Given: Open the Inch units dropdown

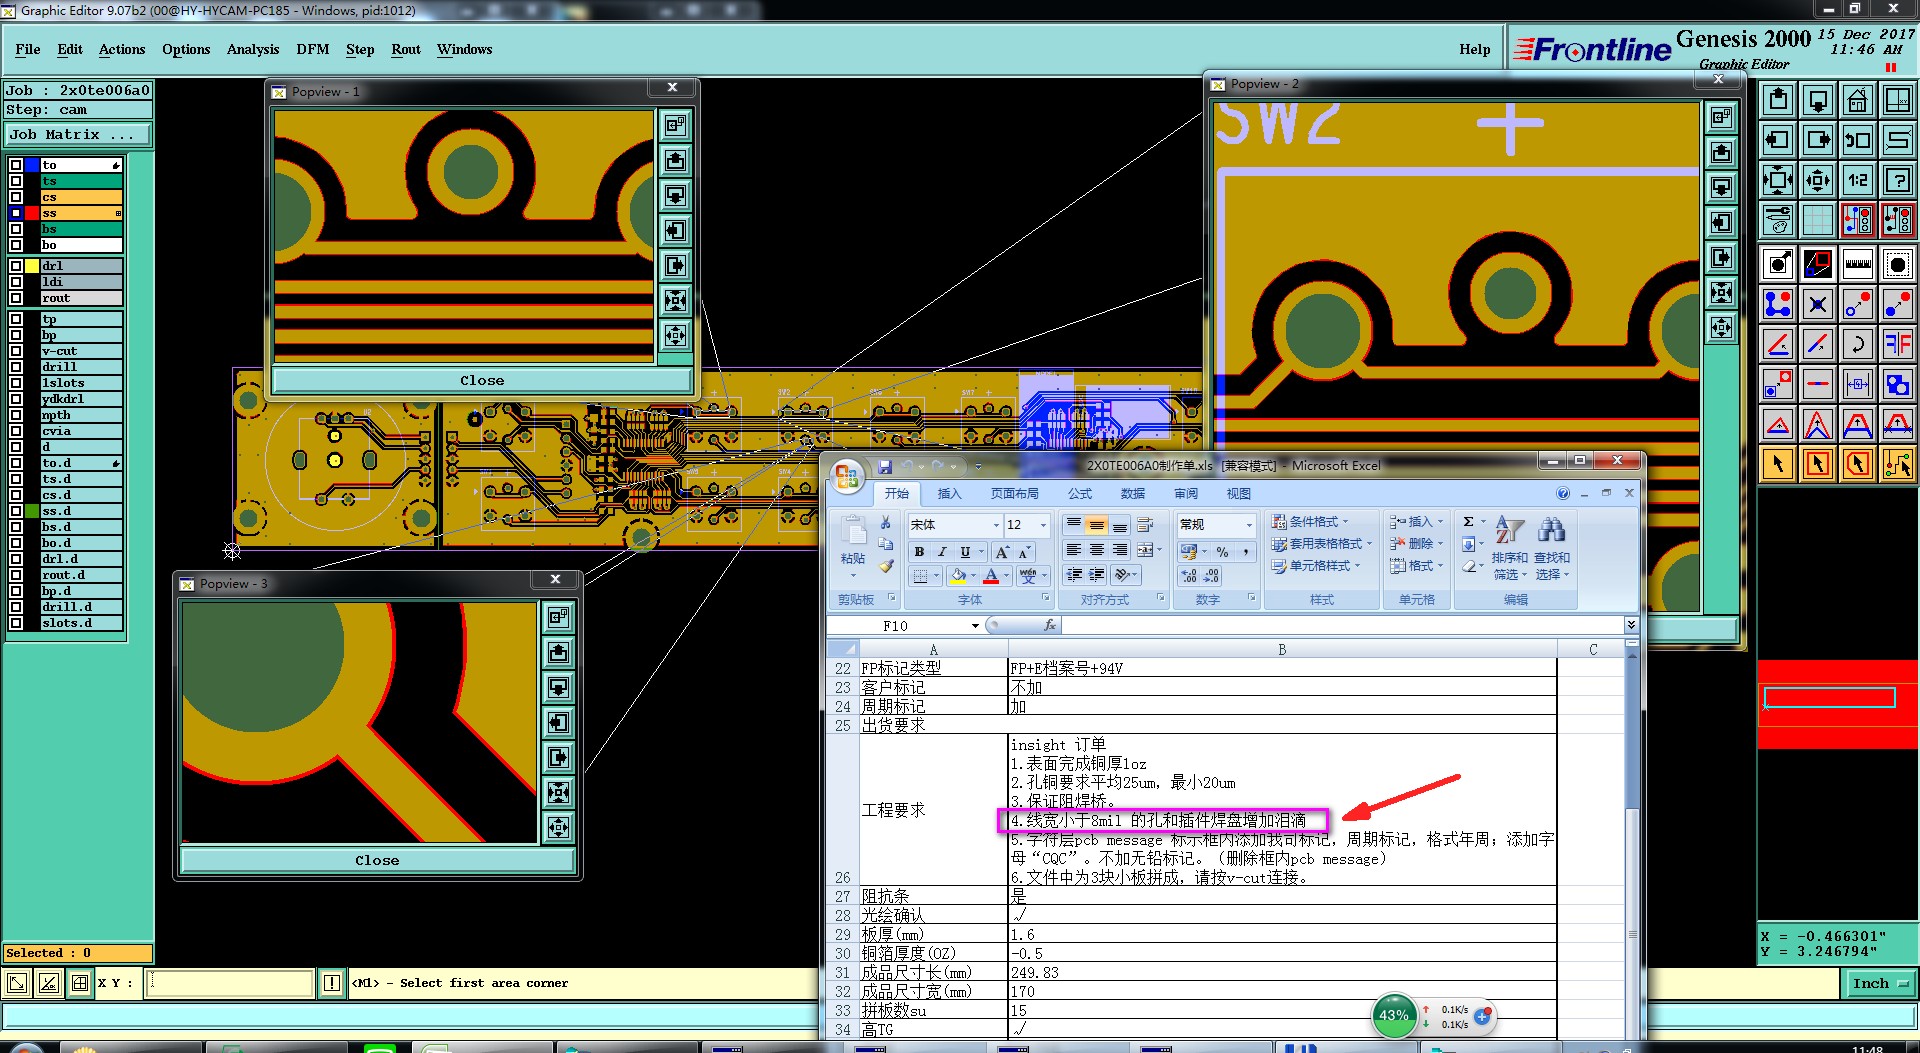Looking at the screenshot, I should coord(1879,984).
